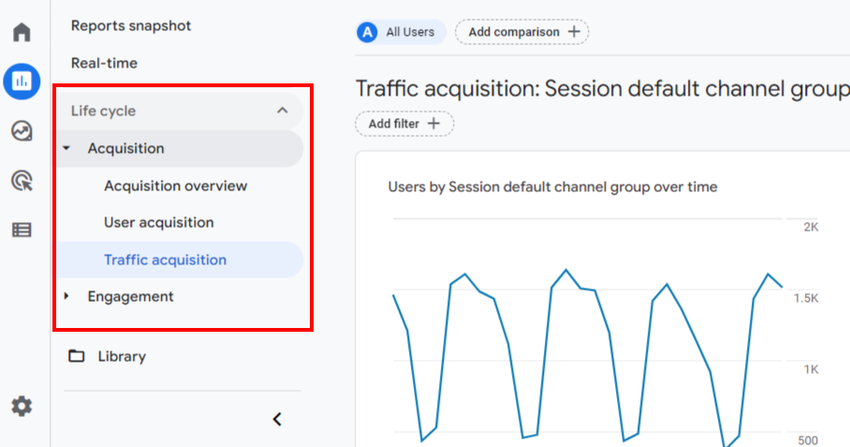Select the Acquisition menu label
Viewport: 850px width, 447px height.
coord(126,148)
